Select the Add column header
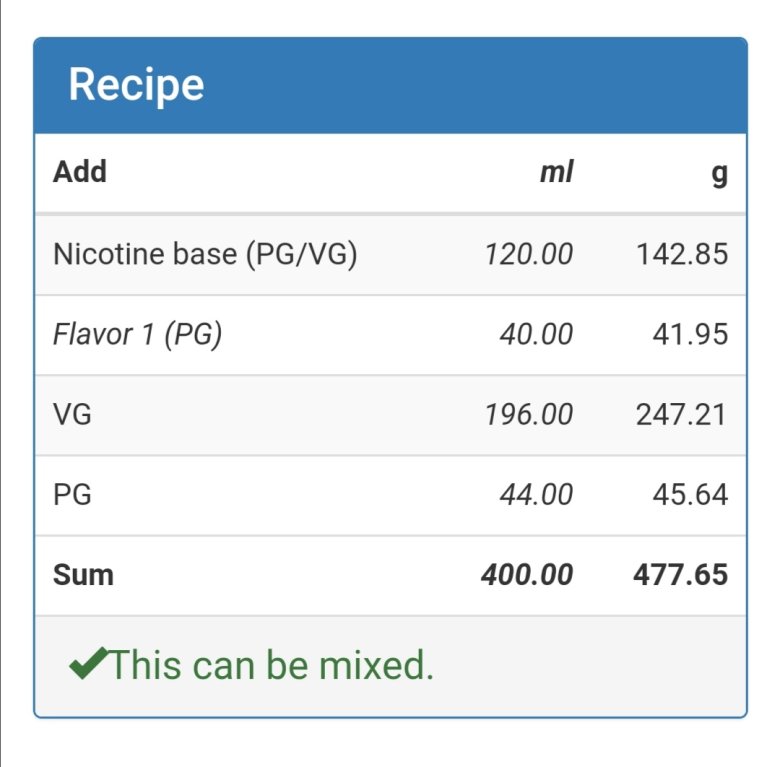This screenshot has height=767, width=780. (x=80, y=172)
